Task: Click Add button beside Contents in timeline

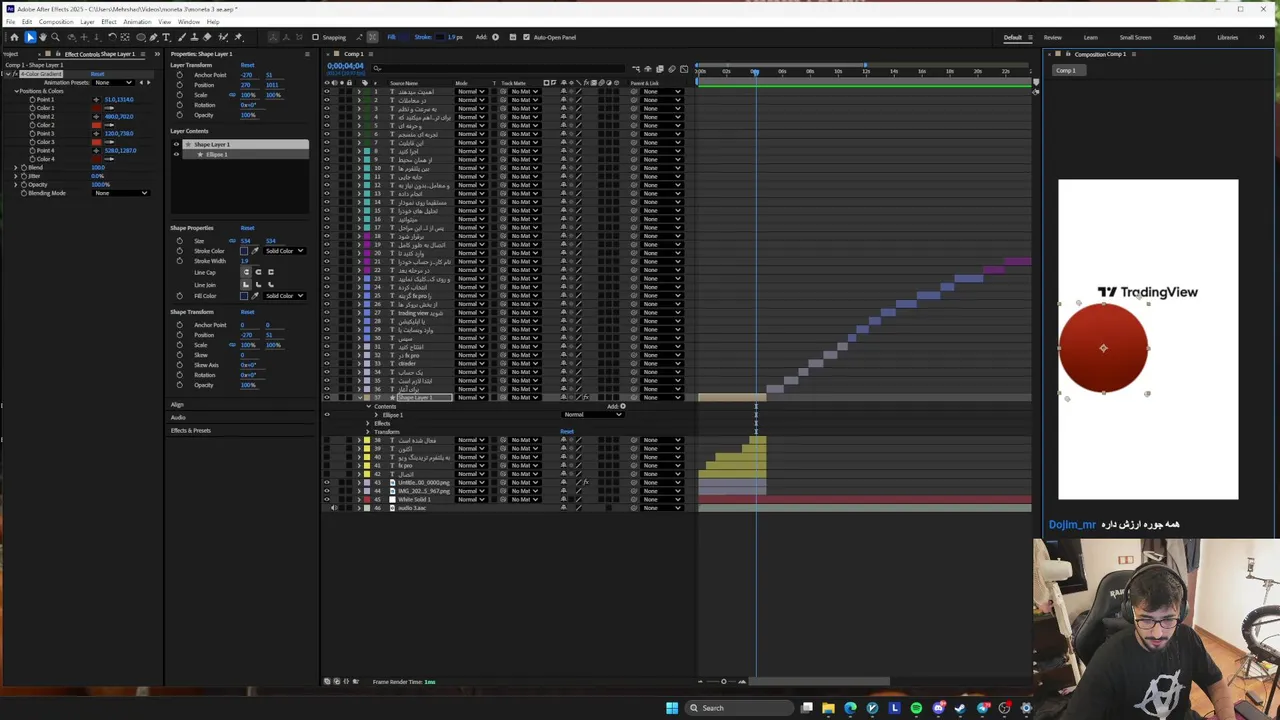Action: pos(622,406)
